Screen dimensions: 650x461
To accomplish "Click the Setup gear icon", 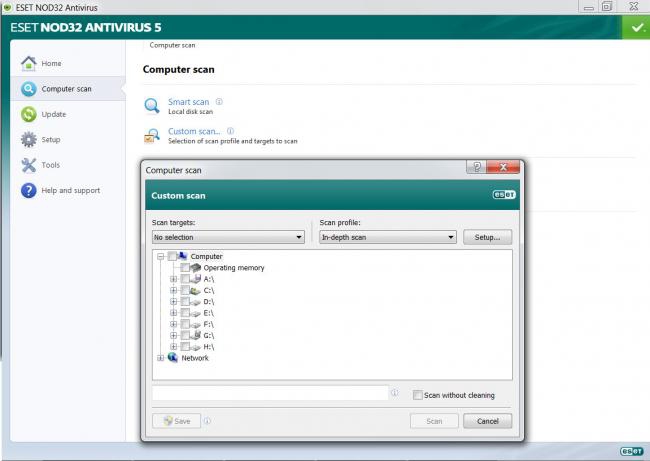I will 29,139.
